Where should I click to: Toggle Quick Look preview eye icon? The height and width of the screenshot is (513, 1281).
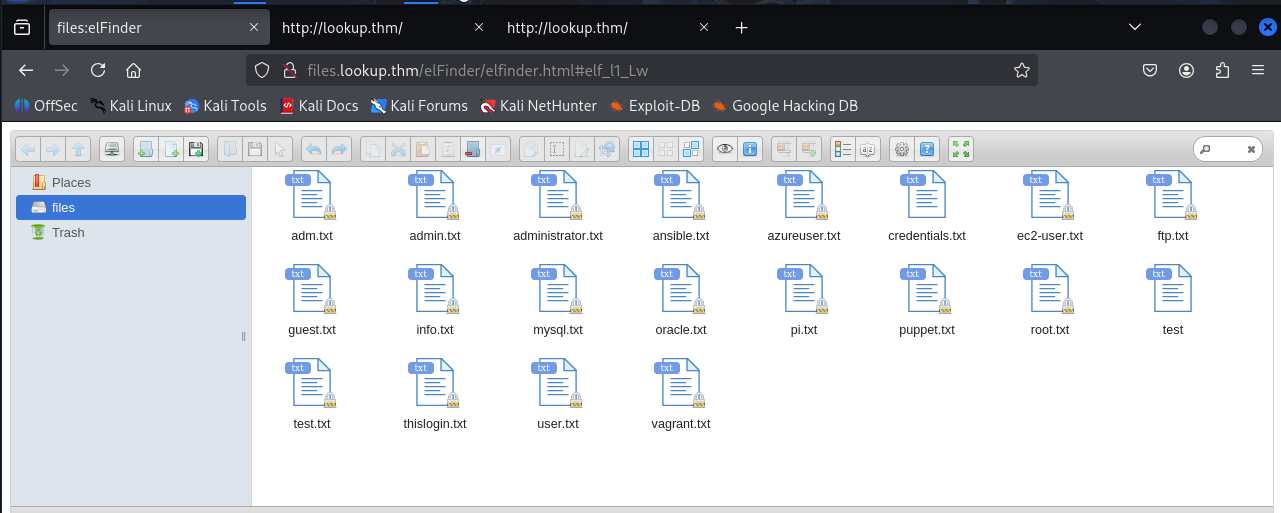724,150
